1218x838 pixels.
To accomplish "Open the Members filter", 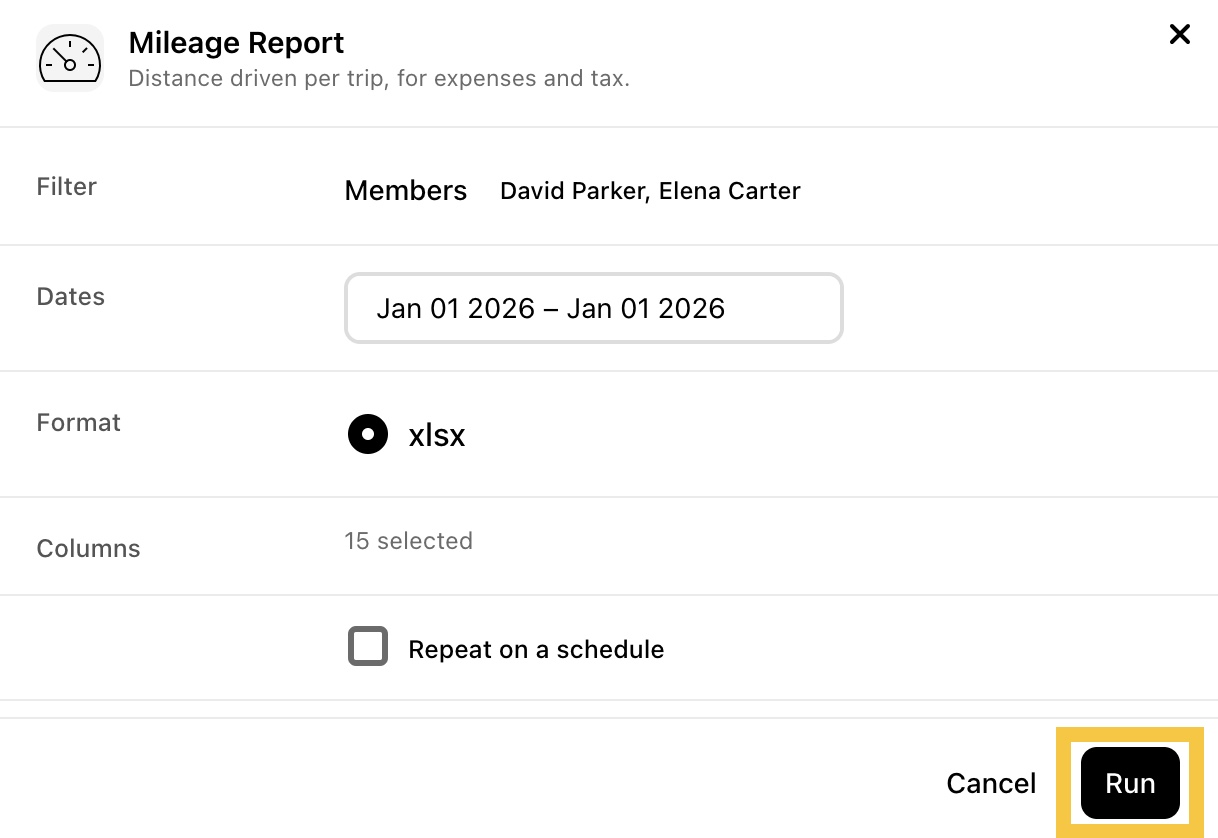I will tap(406, 190).
